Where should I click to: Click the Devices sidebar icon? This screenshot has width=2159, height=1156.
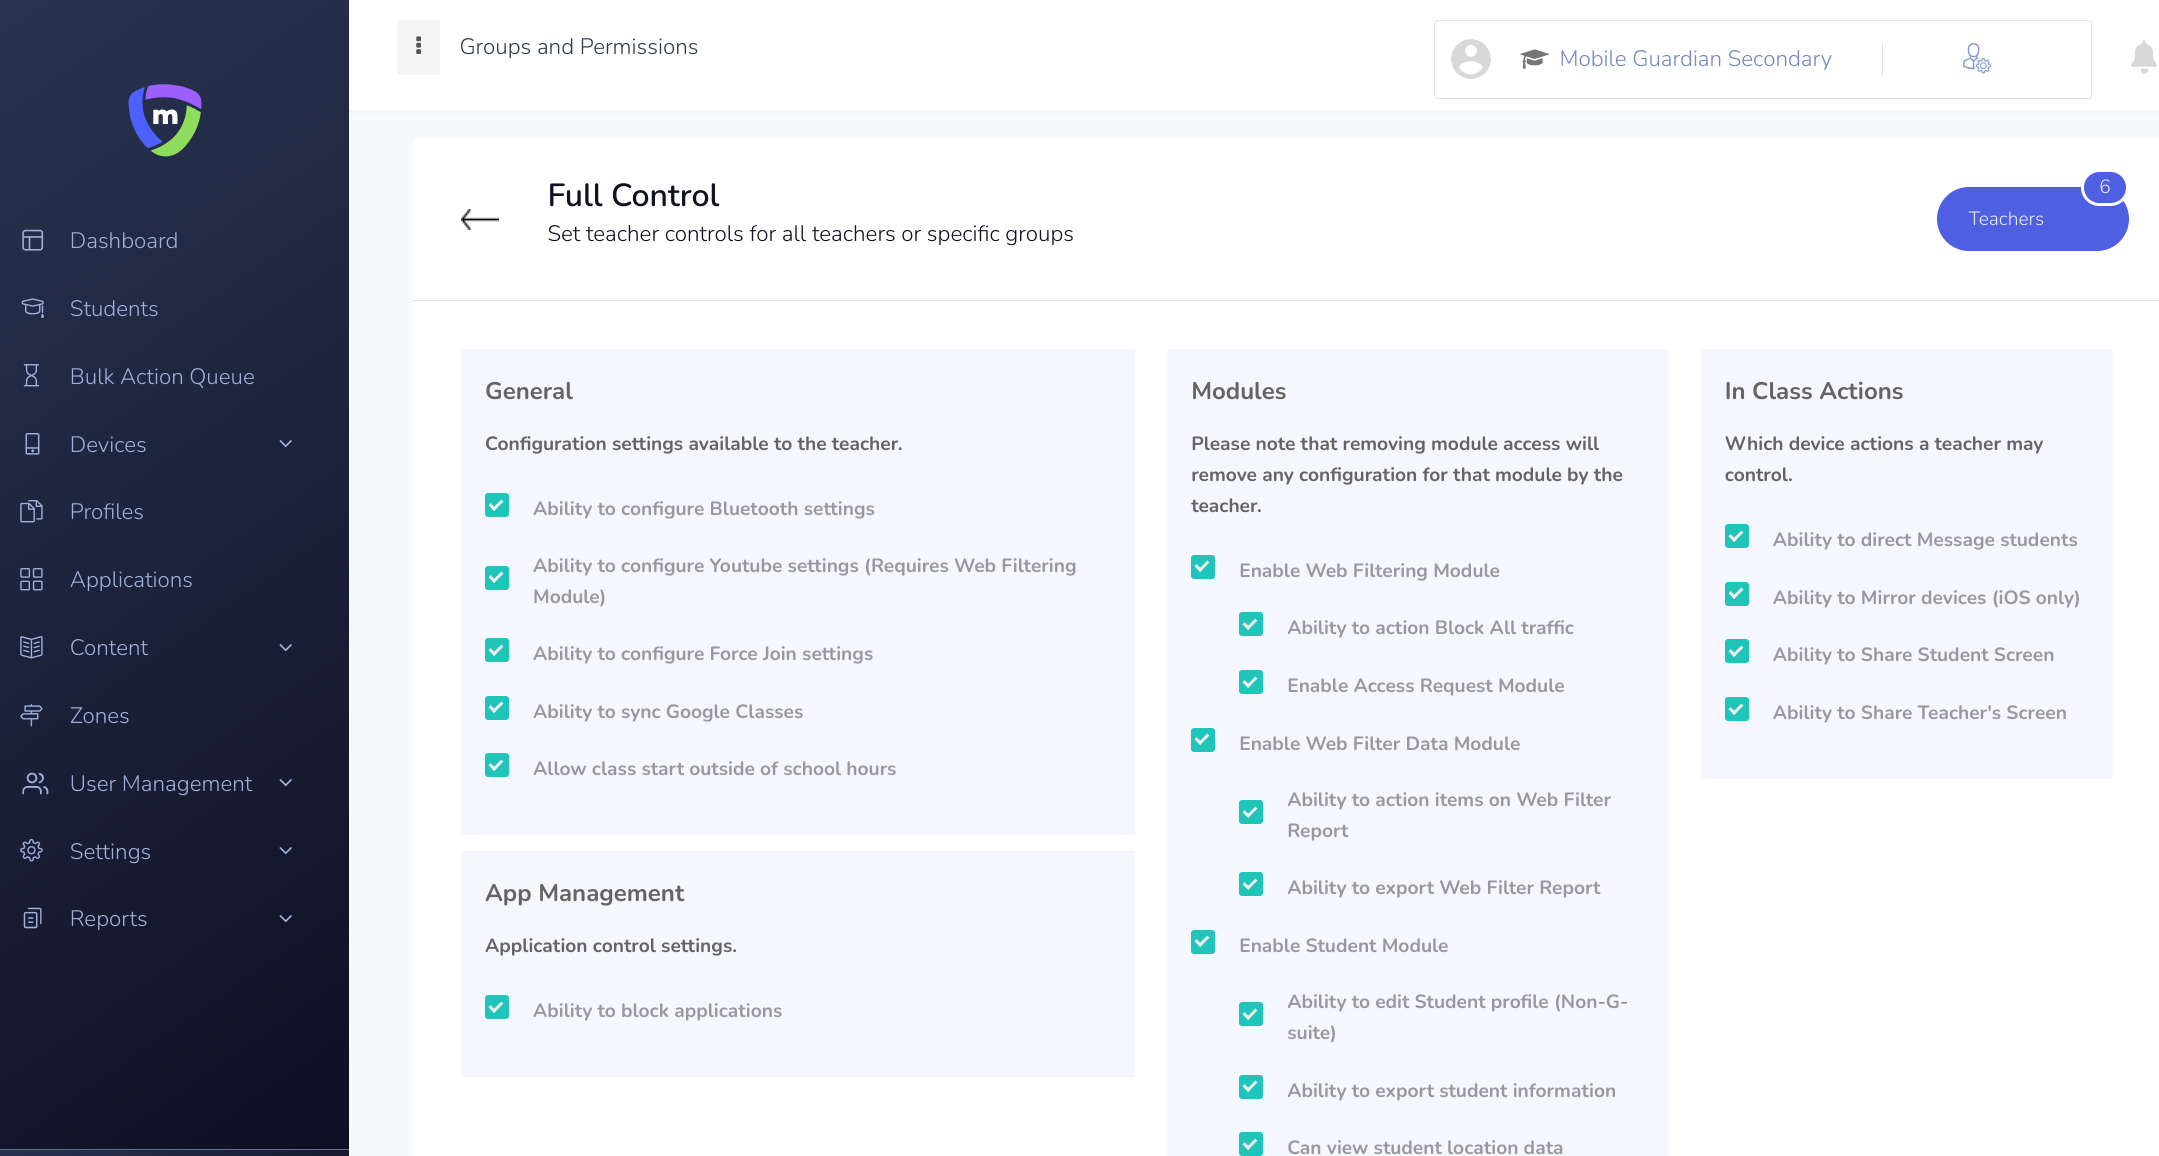(32, 444)
